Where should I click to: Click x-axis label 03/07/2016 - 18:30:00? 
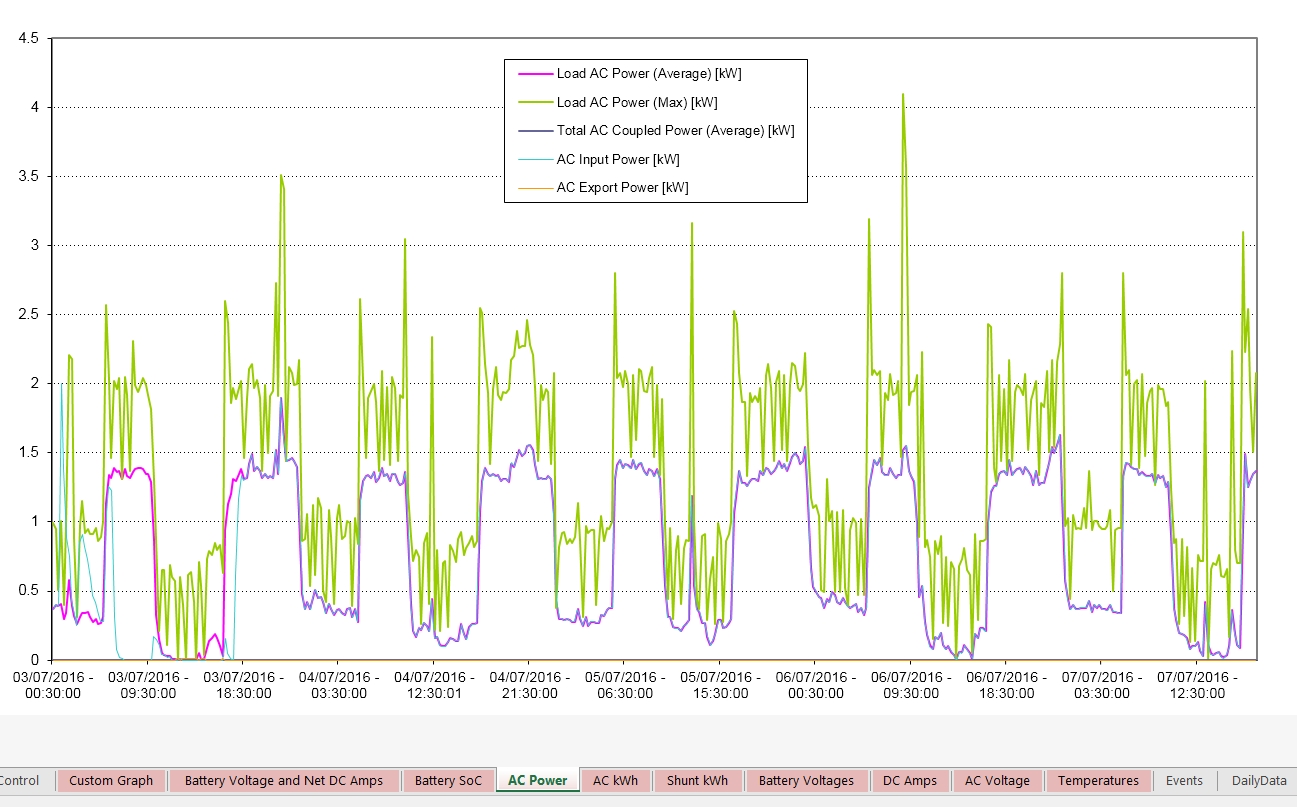tap(243, 685)
